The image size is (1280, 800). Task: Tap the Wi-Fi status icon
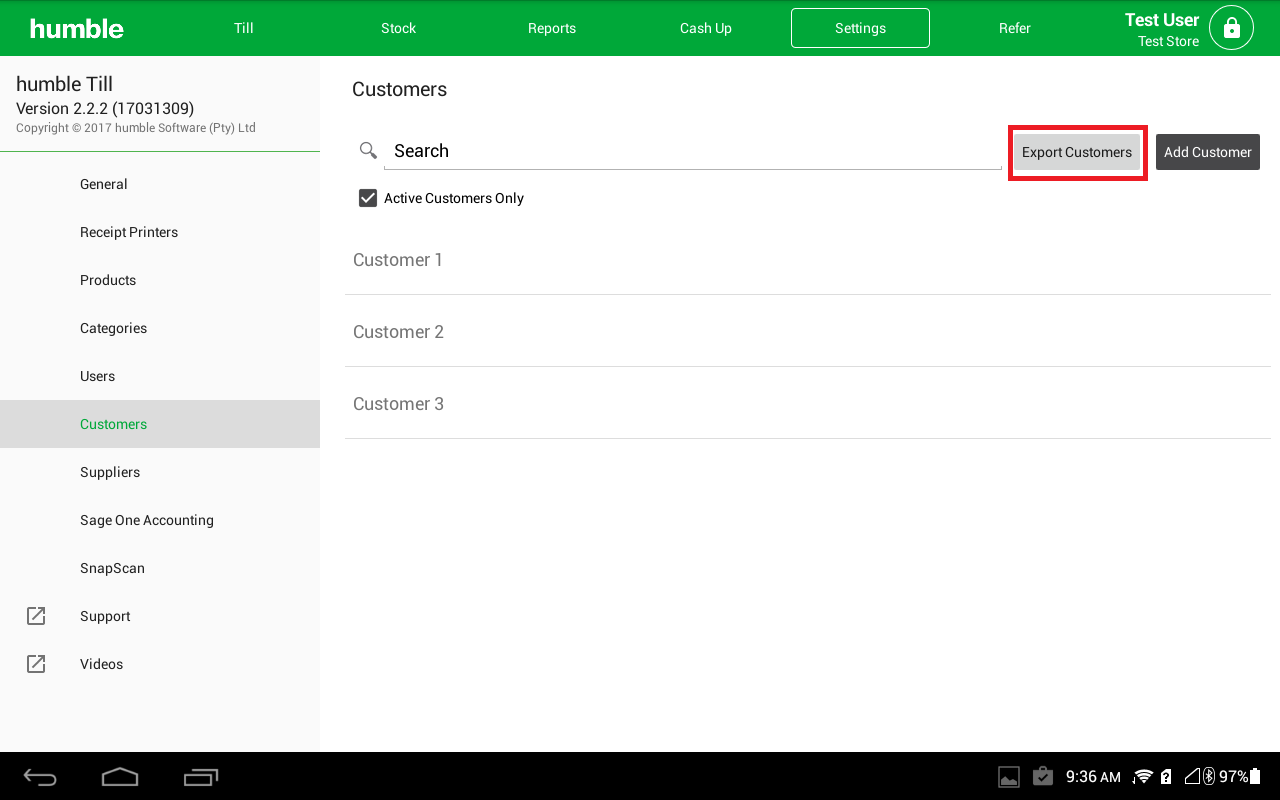click(x=1143, y=777)
